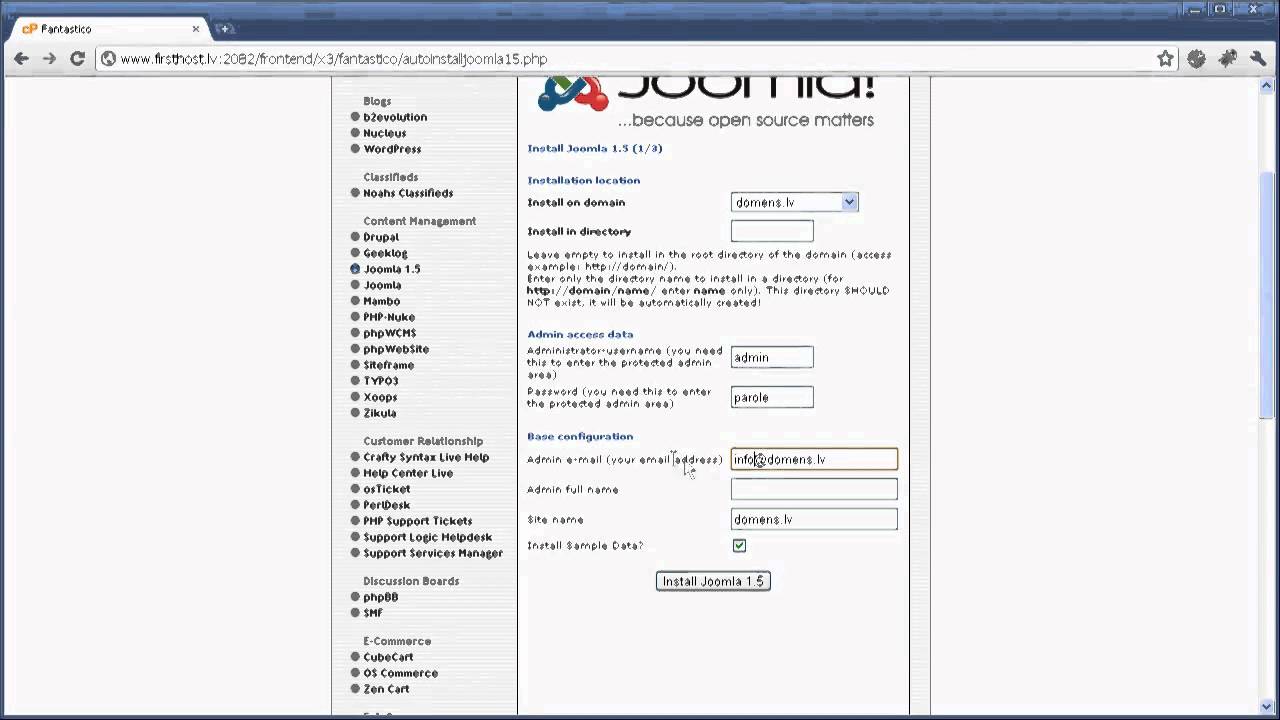Bookmark this page with the star icon
Image resolution: width=1280 pixels, height=720 pixels.
click(x=1165, y=59)
